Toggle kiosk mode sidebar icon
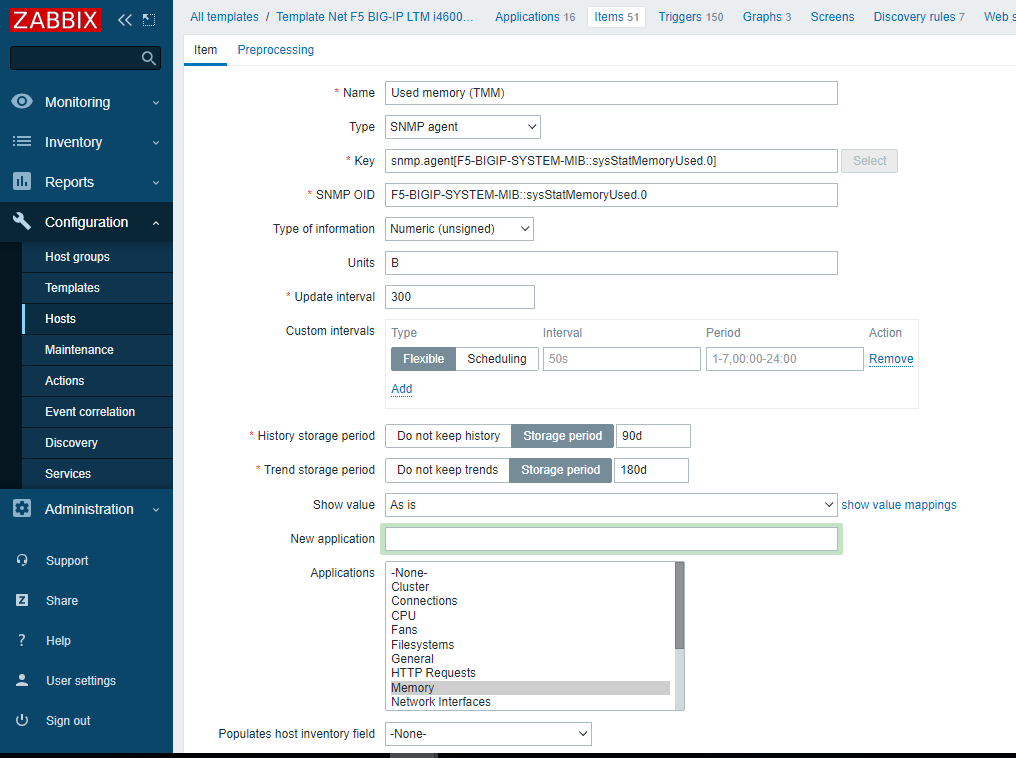The height and width of the screenshot is (758, 1016). [149, 20]
